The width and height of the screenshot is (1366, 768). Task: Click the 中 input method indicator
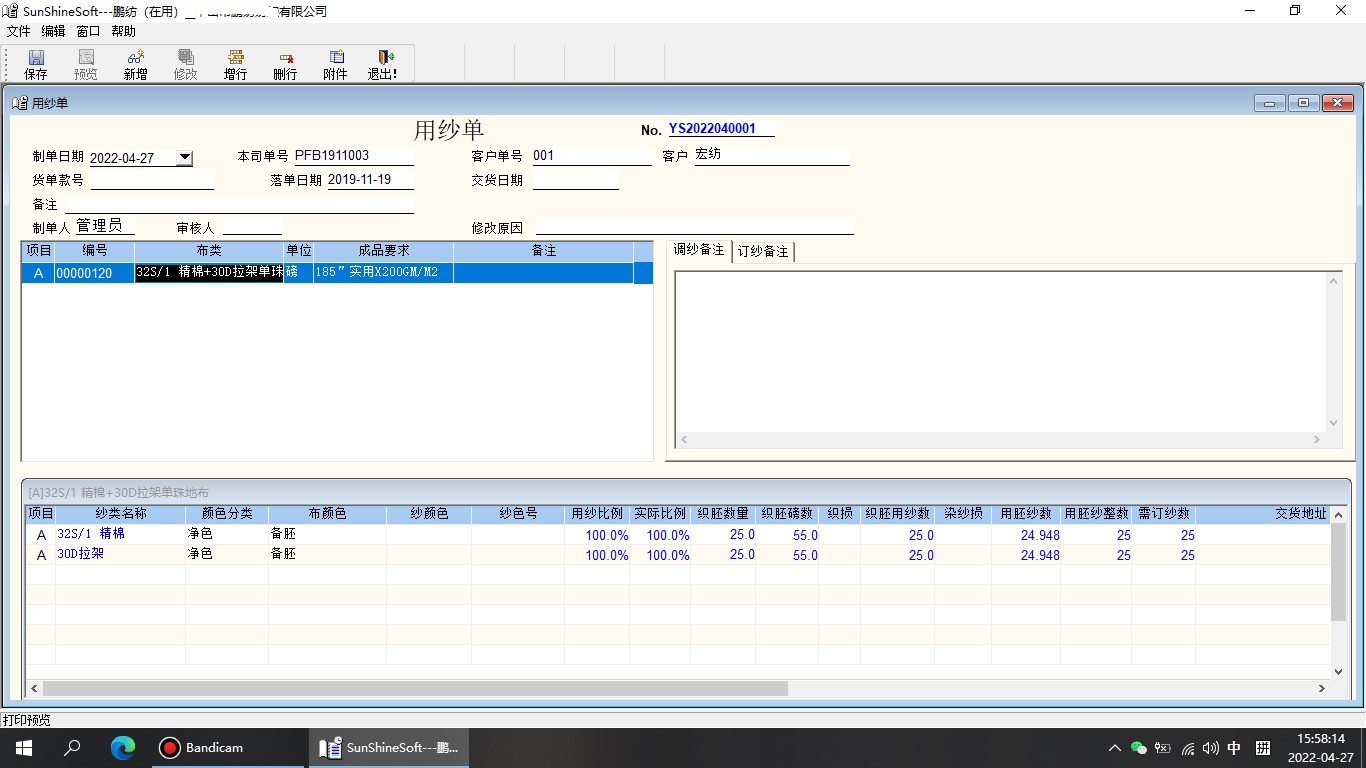pyautogui.click(x=1234, y=748)
